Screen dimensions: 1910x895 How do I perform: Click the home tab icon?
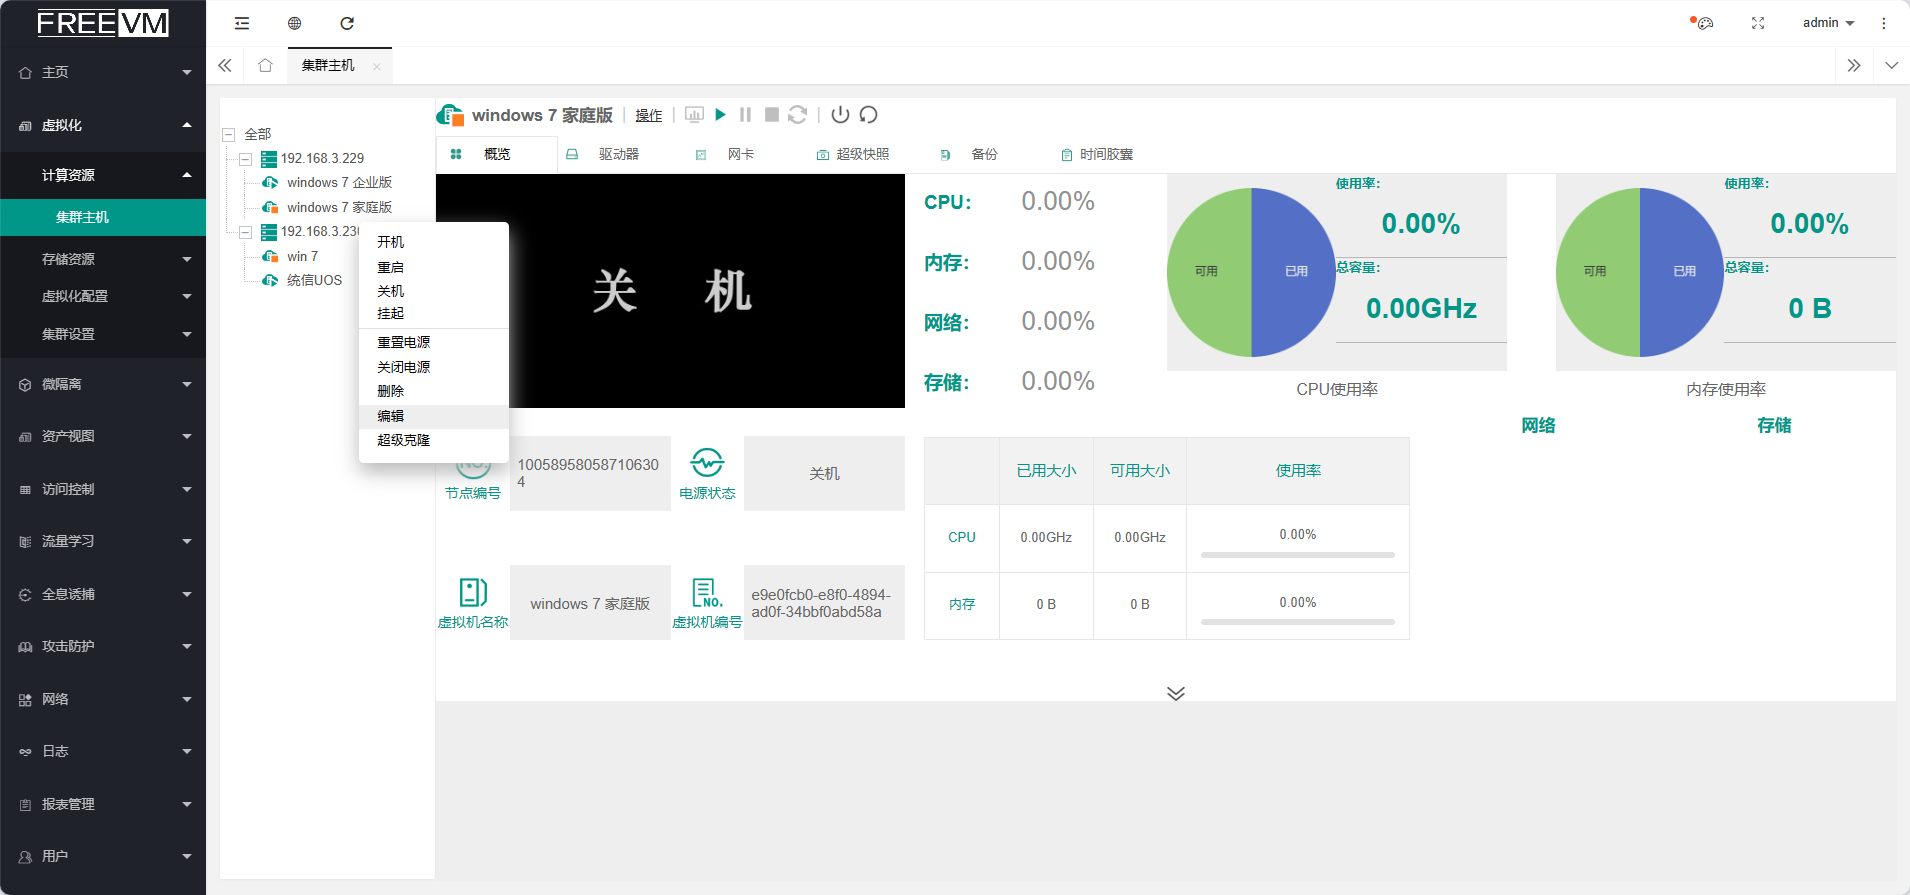pyautogui.click(x=265, y=65)
